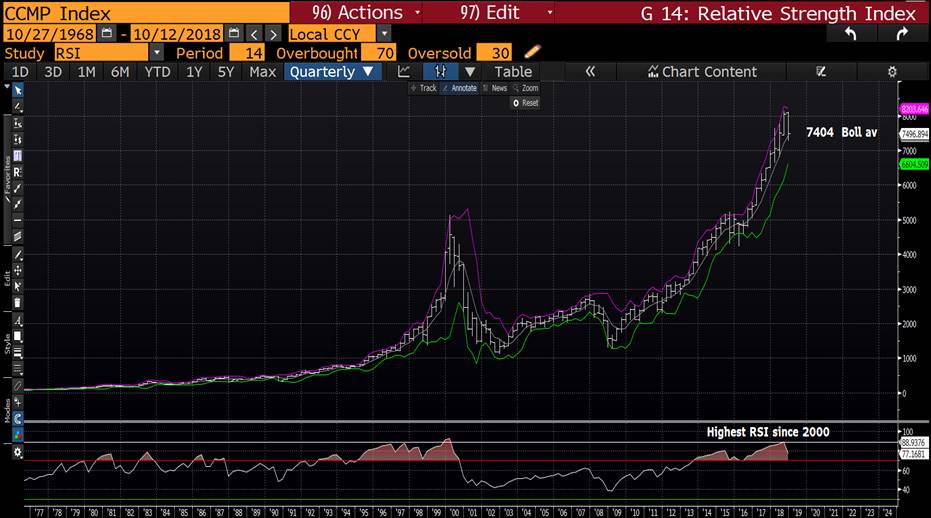Click the Oversold field showing 30
Viewport: 931px width, 518px height.
[494, 52]
